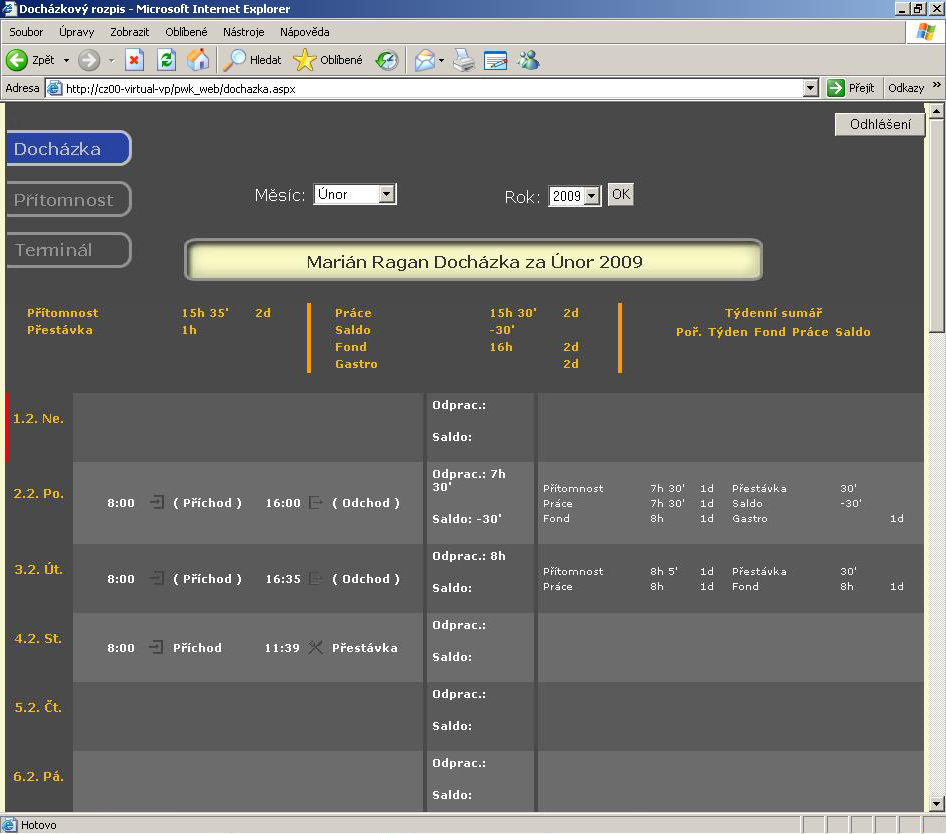Image resolution: width=946 pixels, height=834 pixels.
Task: Open the Mail toolbar icon
Action: [424, 60]
